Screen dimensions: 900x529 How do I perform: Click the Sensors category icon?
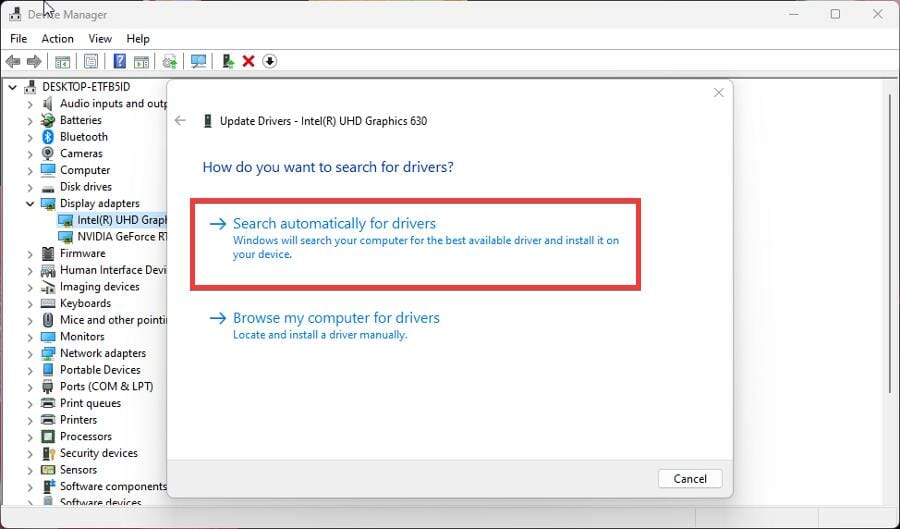click(48, 470)
